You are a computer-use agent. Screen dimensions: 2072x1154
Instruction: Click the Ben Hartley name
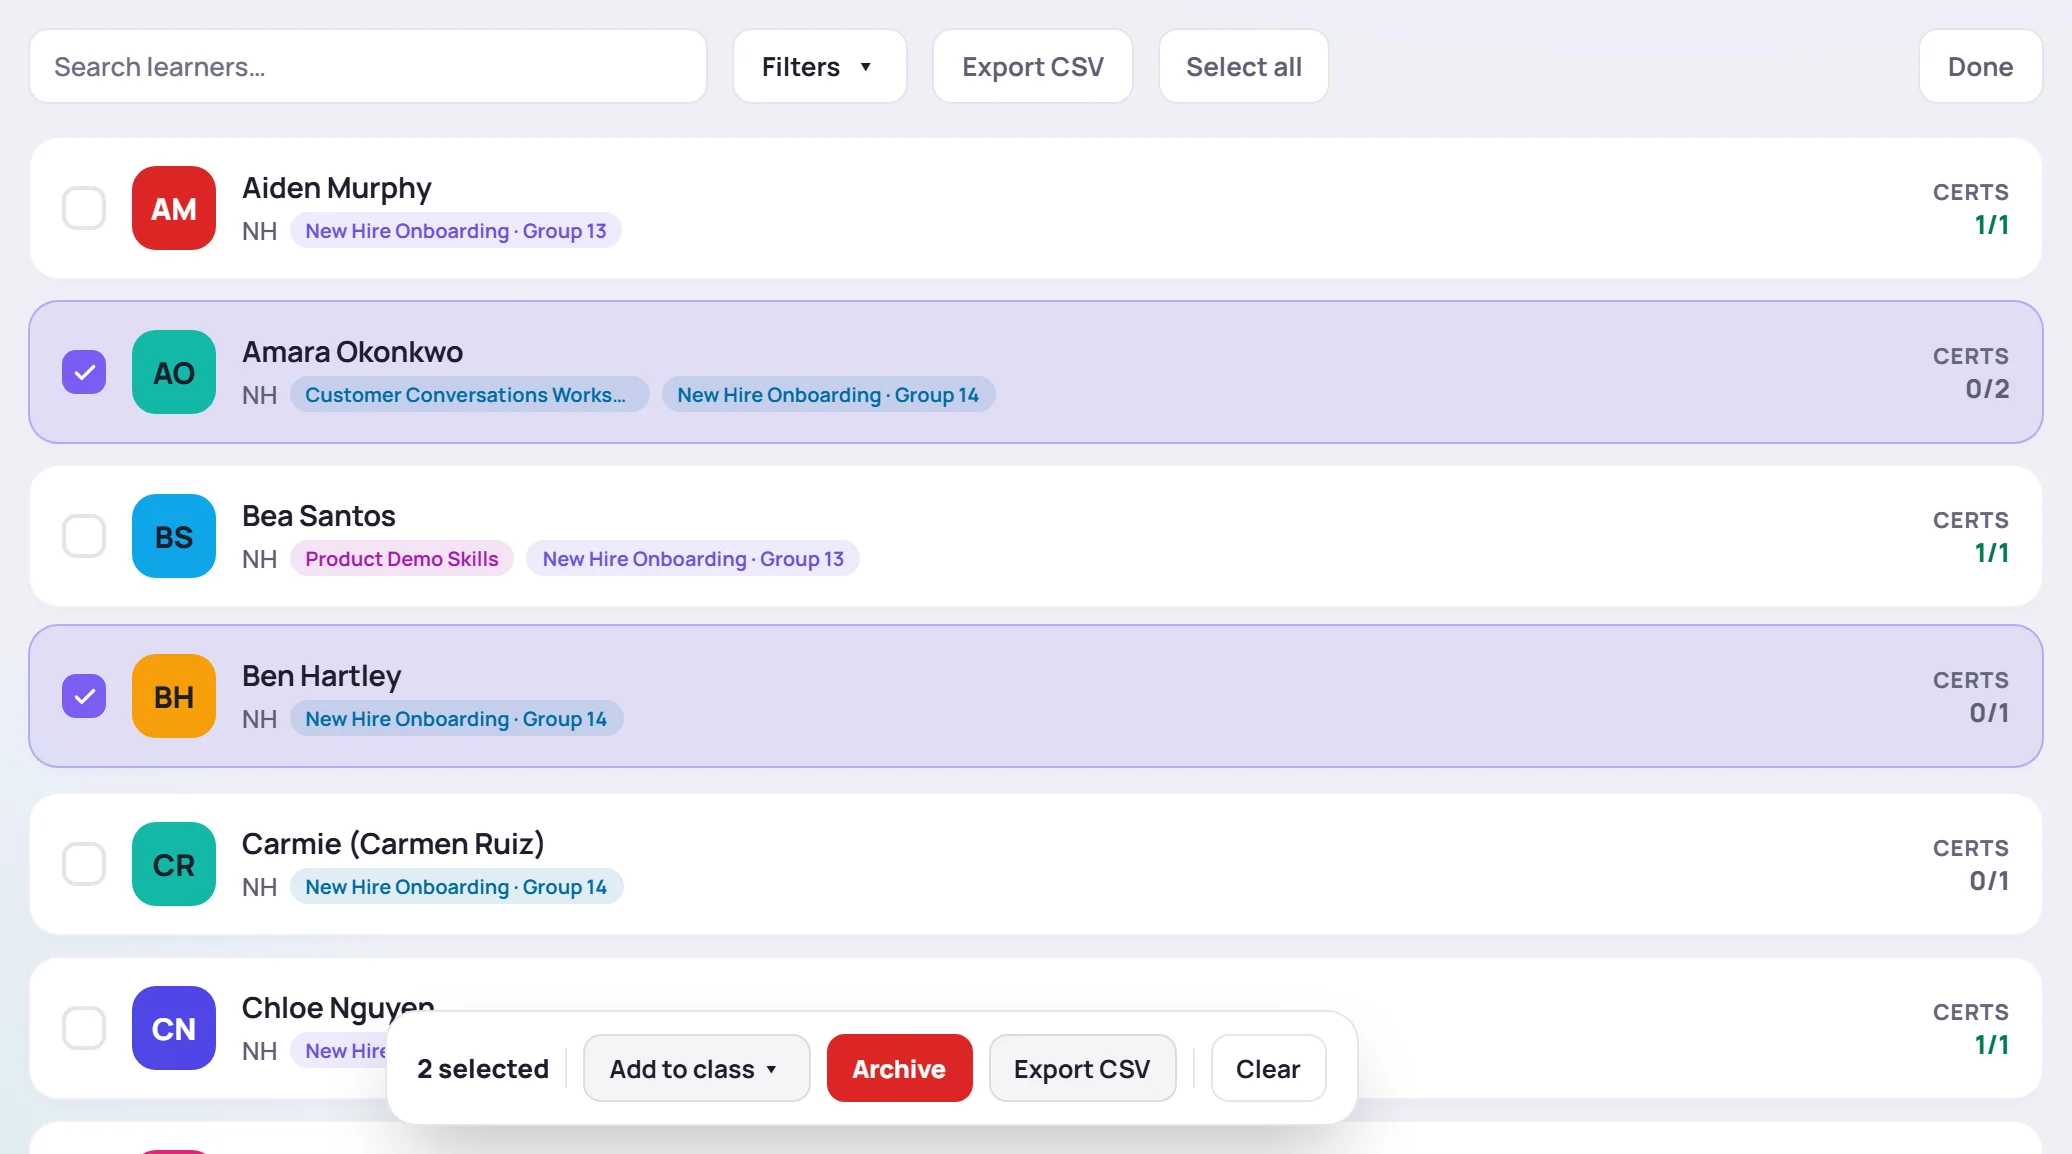pyautogui.click(x=321, y=676)
